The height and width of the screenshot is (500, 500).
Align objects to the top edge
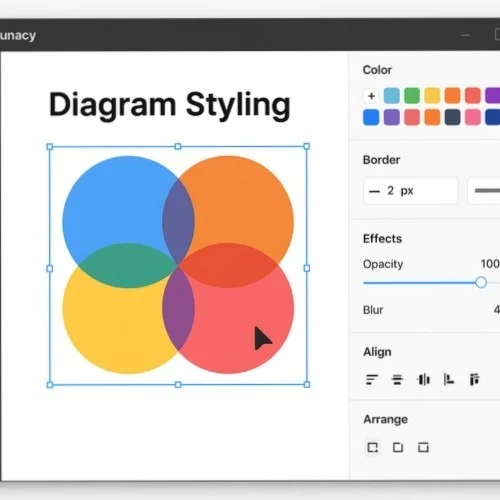tap(474, 379)
